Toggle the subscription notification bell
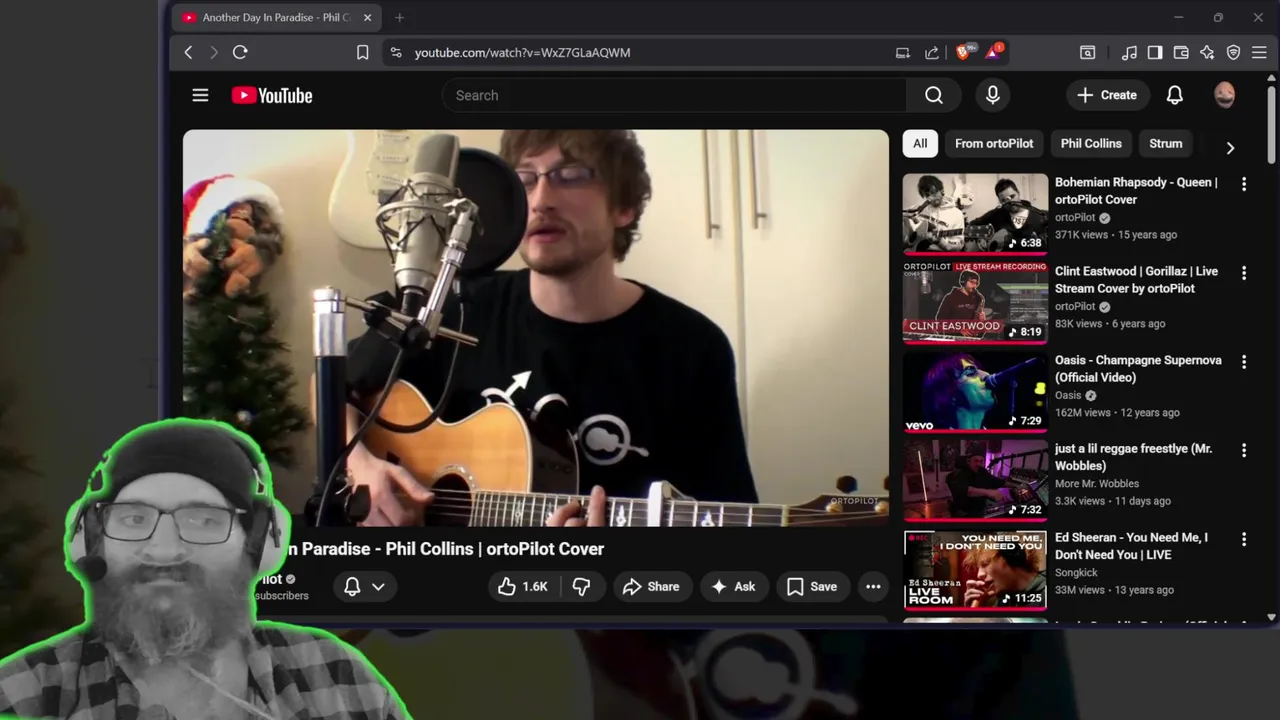 pyautogui.click(x=352, y=587)
